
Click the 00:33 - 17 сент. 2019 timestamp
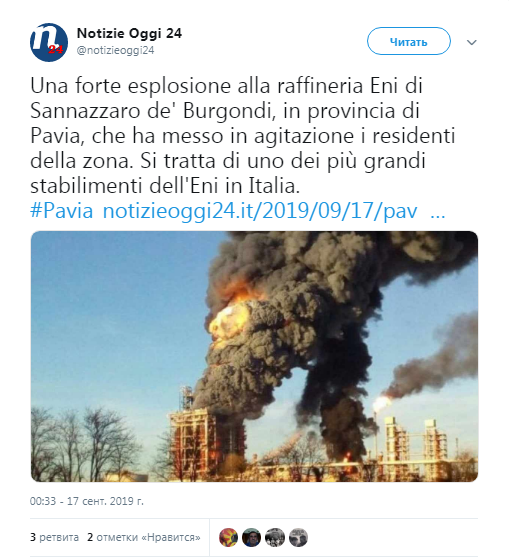click(87, 501)
